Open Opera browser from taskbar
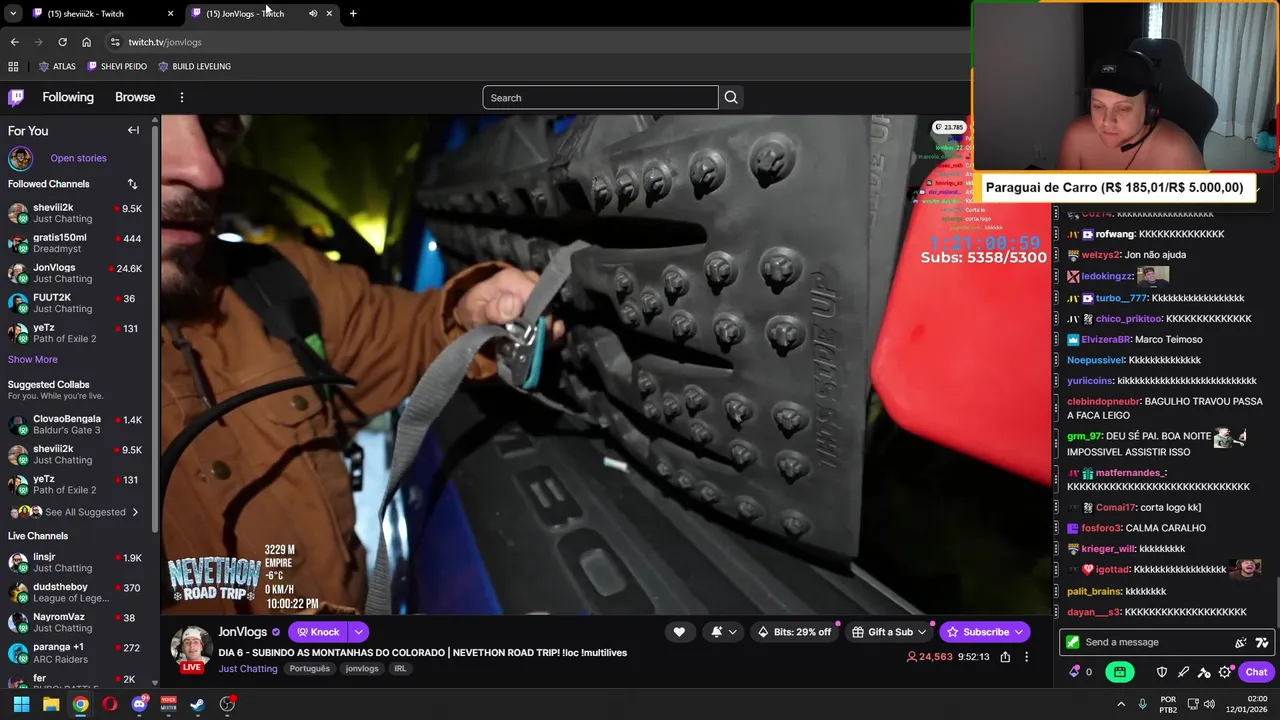Viewport: 1280px width, 720px height. point(109,704)
